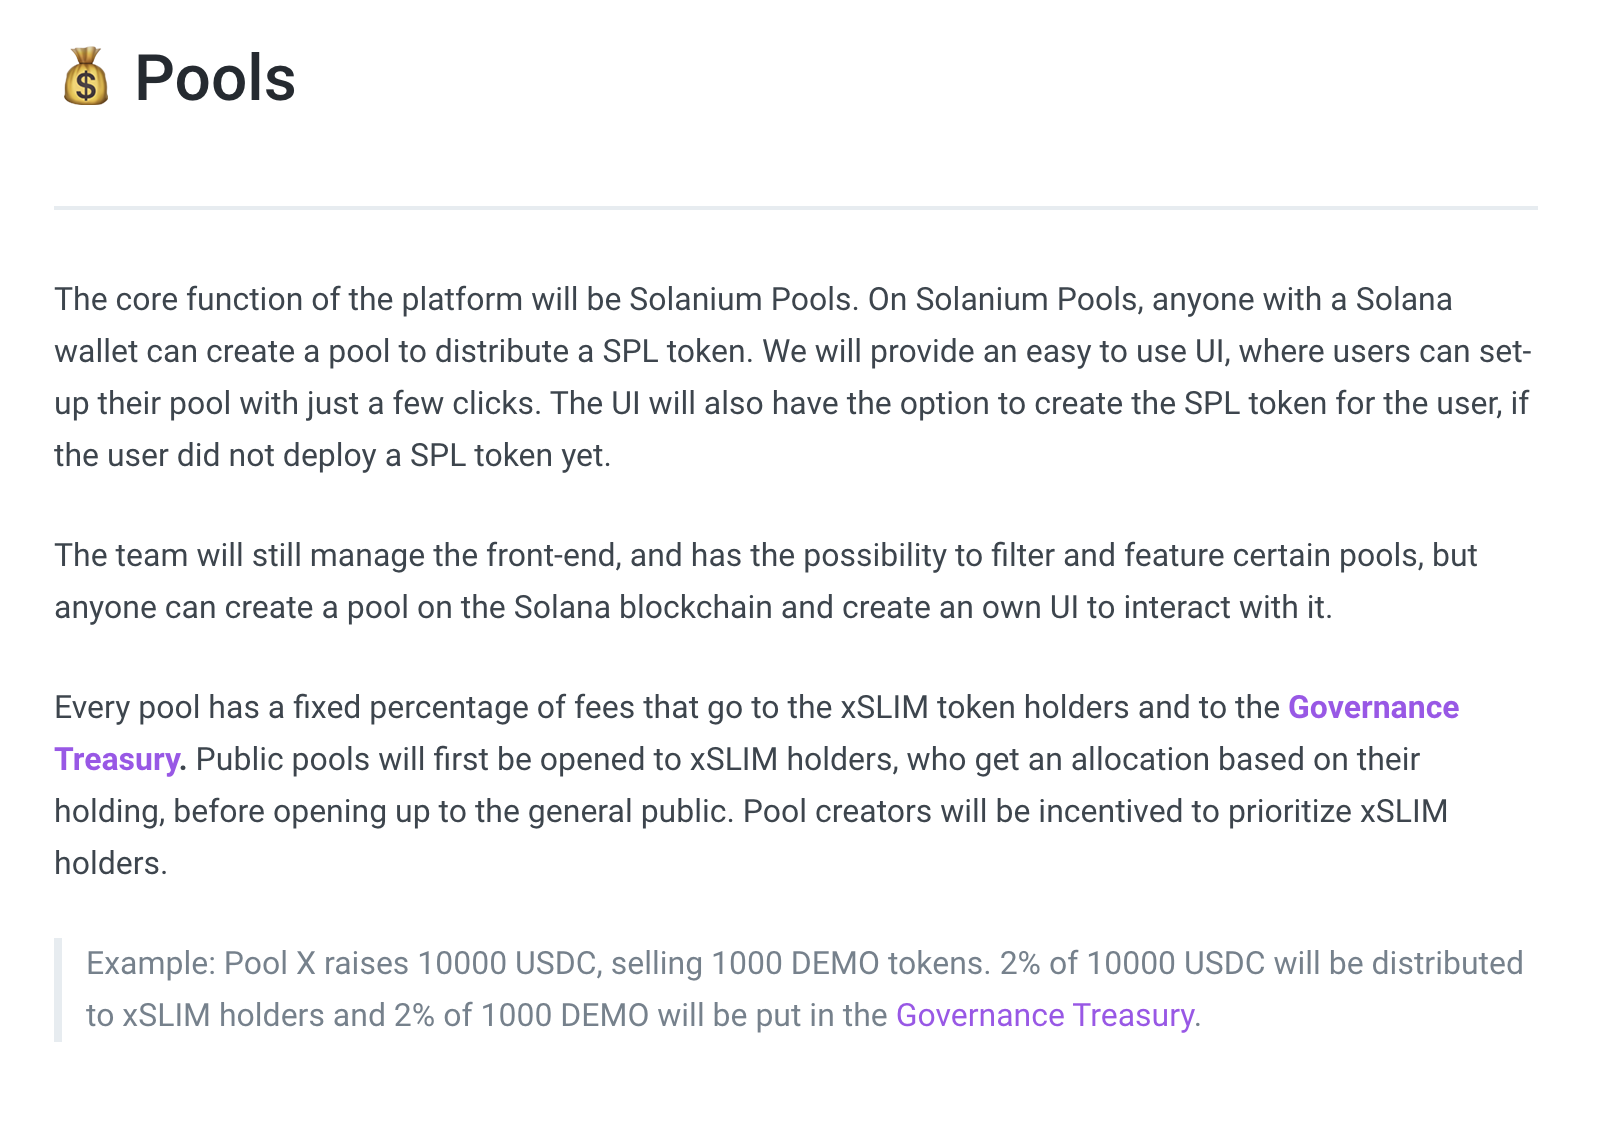The image size is (1620, 1126).
Task: Click "to xSLIM holders and 2%" in the example
Action: [x=260, y=1015]
